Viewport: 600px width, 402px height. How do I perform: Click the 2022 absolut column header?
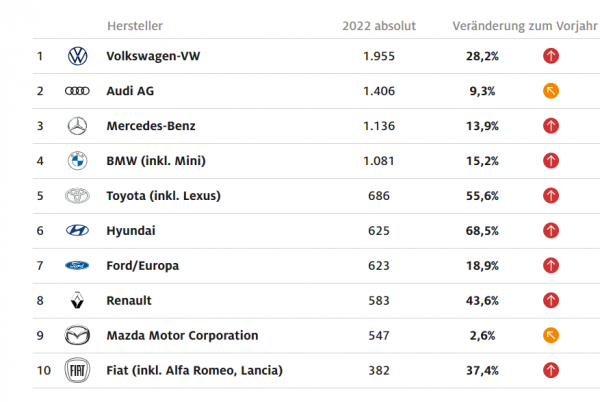coord(379,24)
